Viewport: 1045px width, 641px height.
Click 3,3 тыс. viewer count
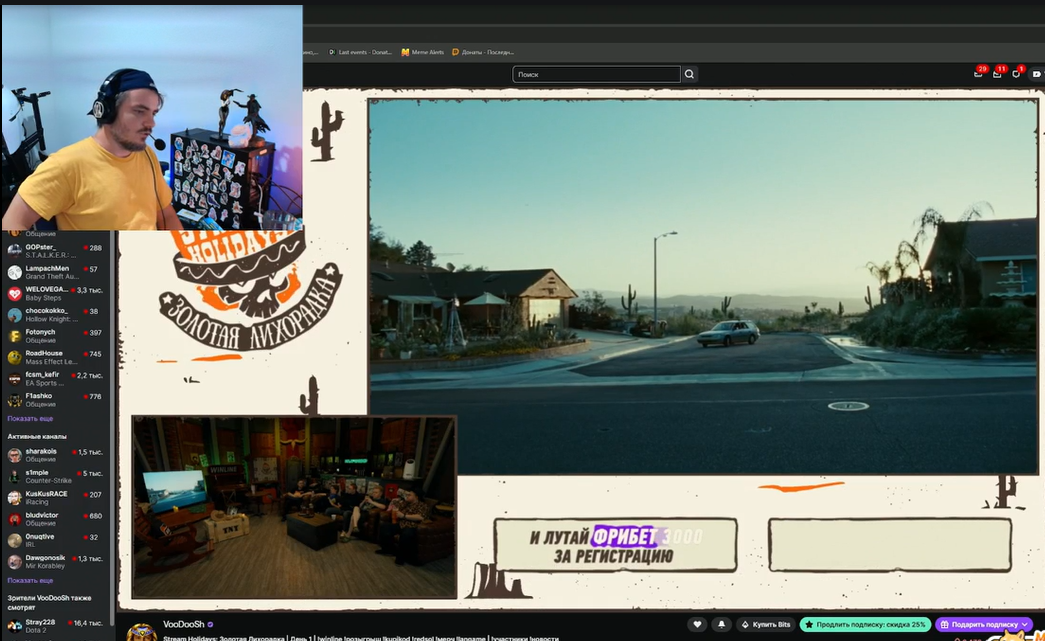pyautogui.click(x=90, y=290)
